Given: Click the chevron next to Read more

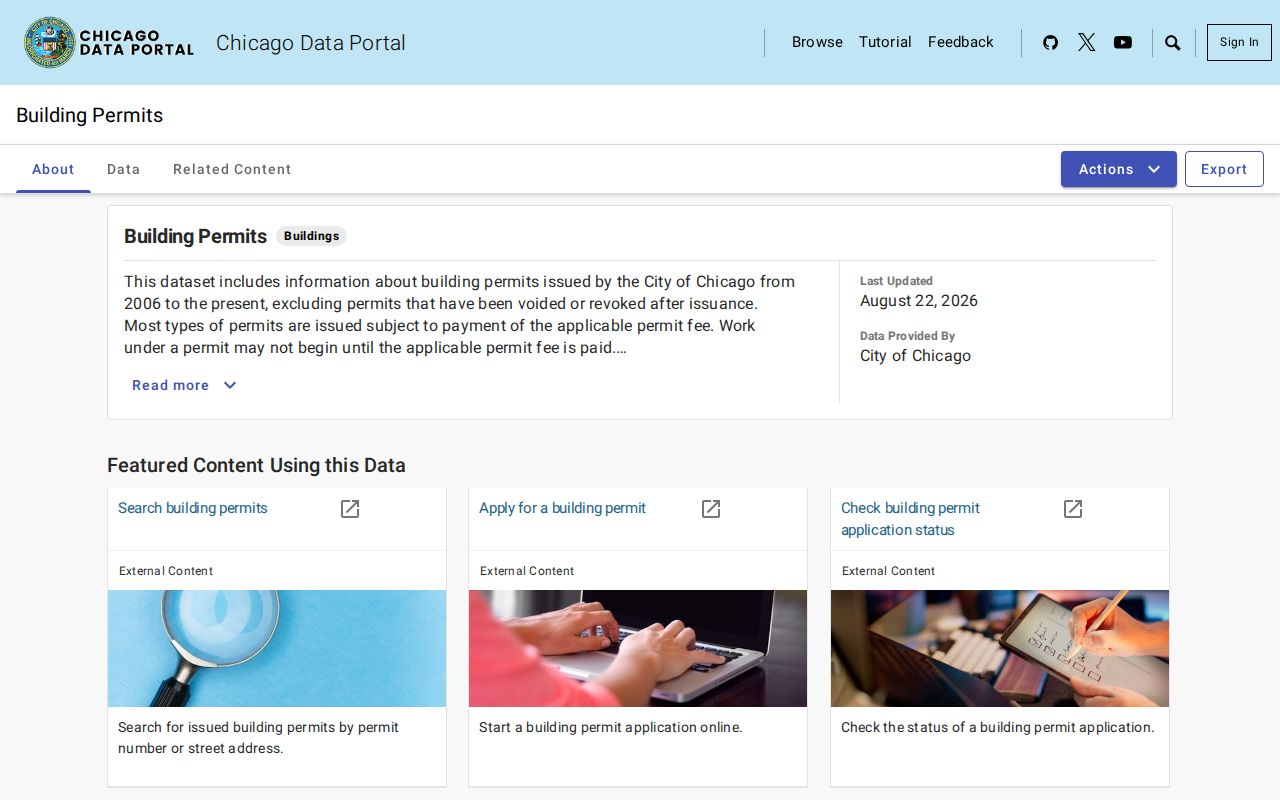Looking at the screenshot, I should [230, 385].
